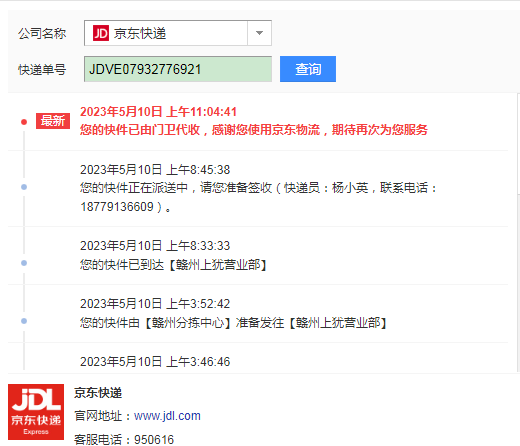Image resolution: width=520 pixels, height=446 pixels.
Task: Click the blue 查询 button
Action: [x=308, y=69]
